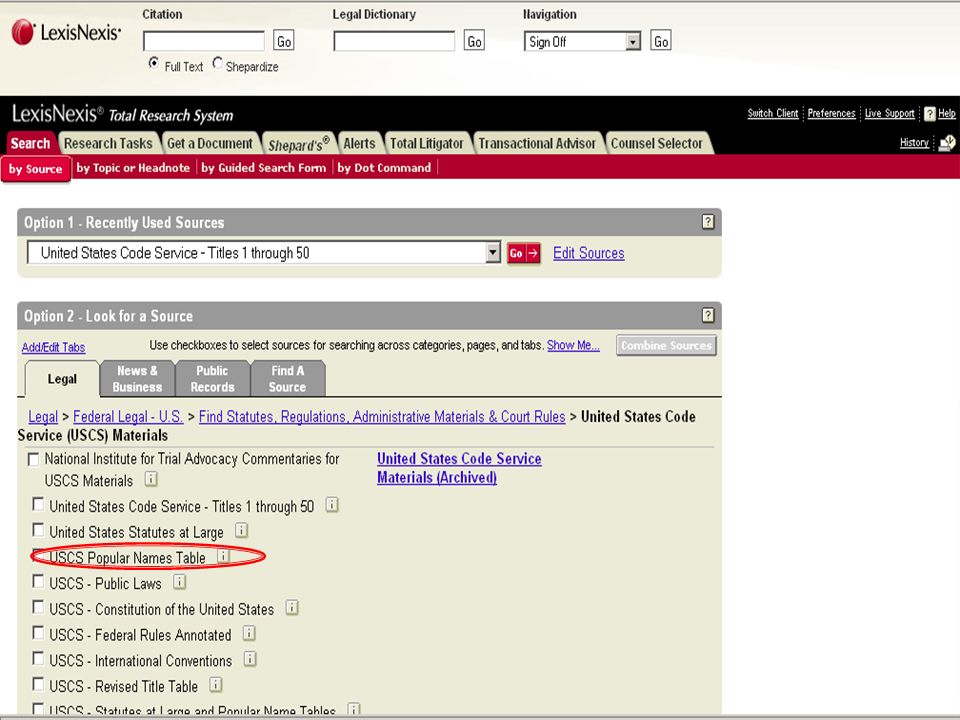
Task: Click the Option 2 help question mark icon
Action: [x=708, y=315]
